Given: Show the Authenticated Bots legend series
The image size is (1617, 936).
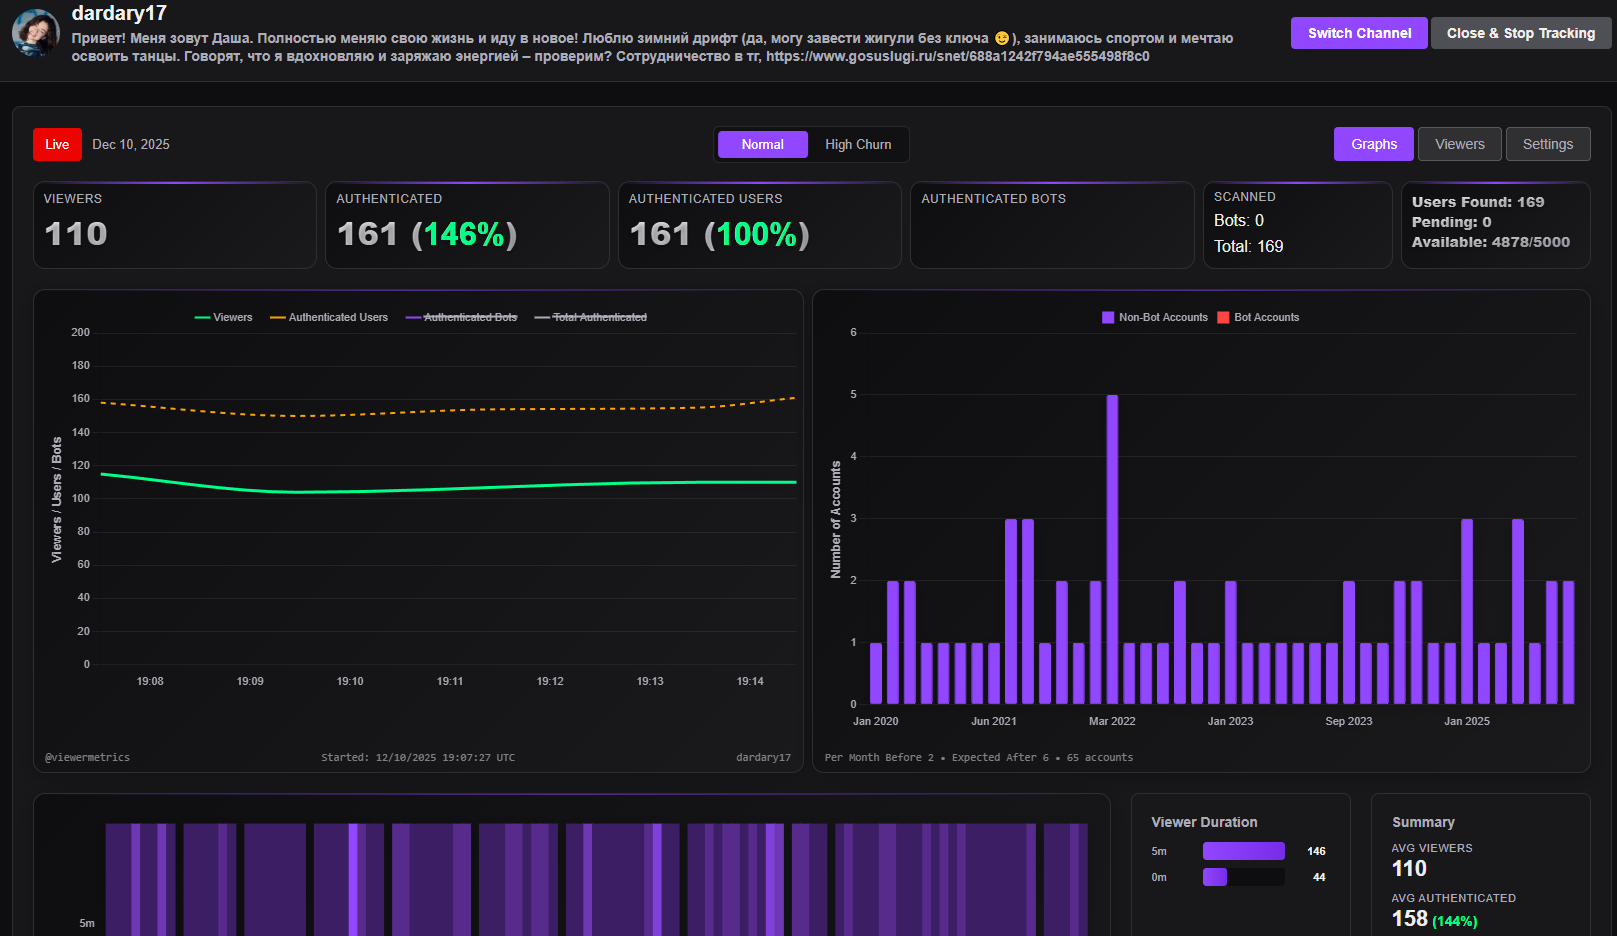Looking at the screenshot, I should pos(462,317).
